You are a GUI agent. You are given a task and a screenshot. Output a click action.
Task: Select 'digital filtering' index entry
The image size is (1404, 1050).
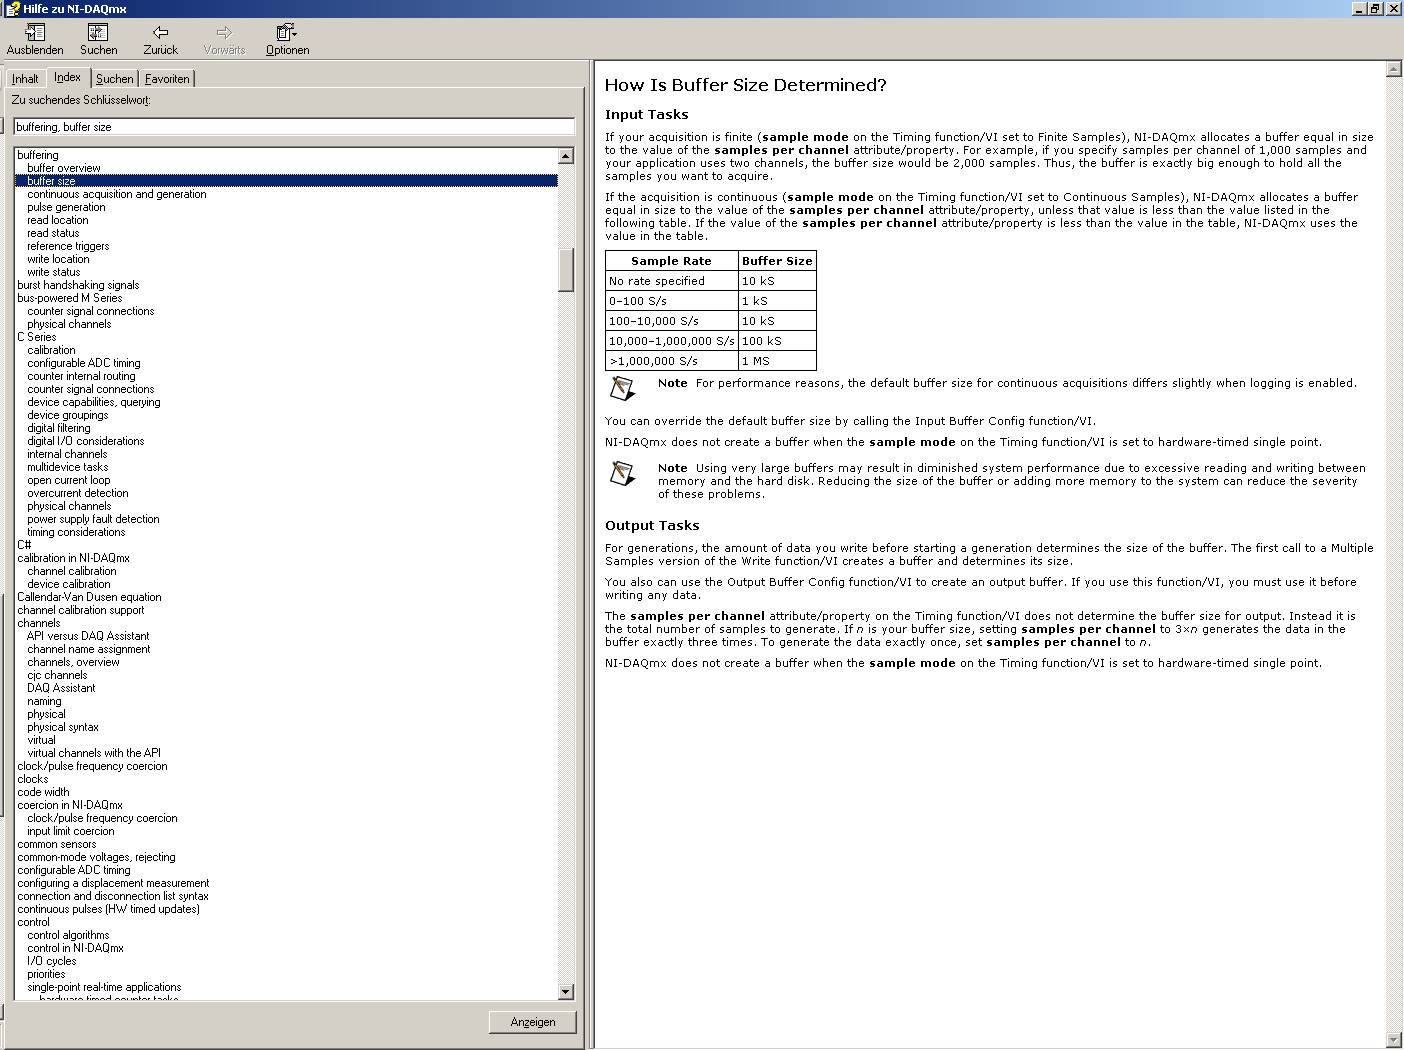click(59, 428)
